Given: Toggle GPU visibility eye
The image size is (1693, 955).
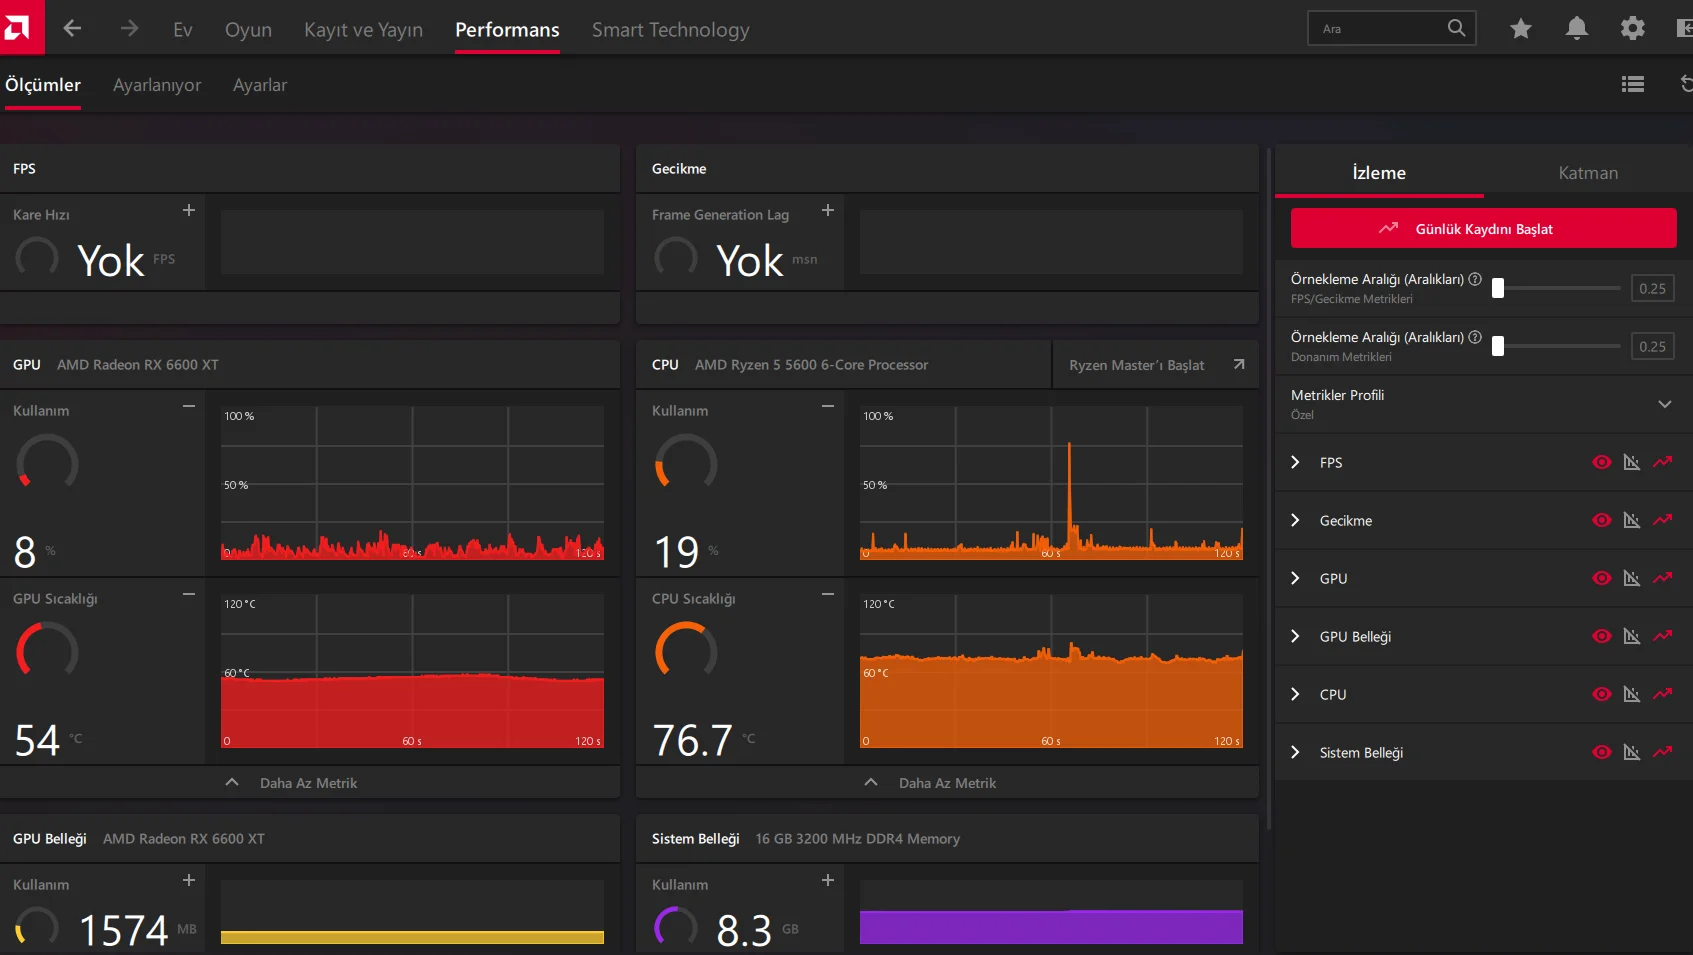Looking at the screenshot, I should point(1602,578).
